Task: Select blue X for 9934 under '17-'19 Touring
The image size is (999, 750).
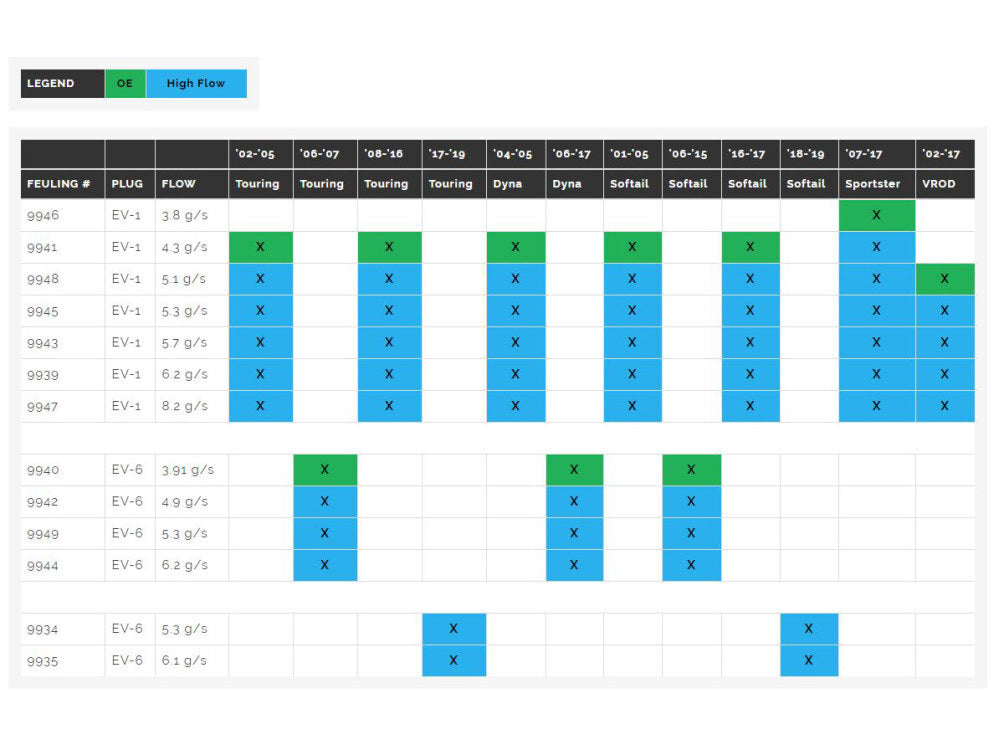Action: [453, 629]
